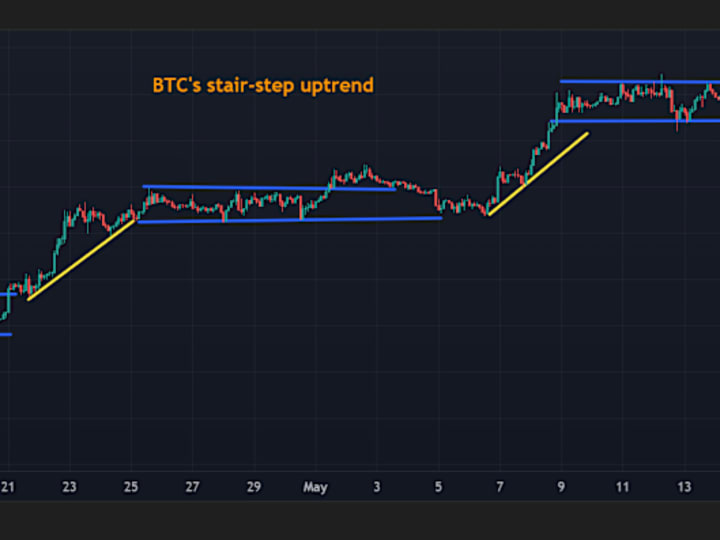Click the date label 5 on the time axis
Viewport: 720px width, 540px height.
[x=439, y=487]
